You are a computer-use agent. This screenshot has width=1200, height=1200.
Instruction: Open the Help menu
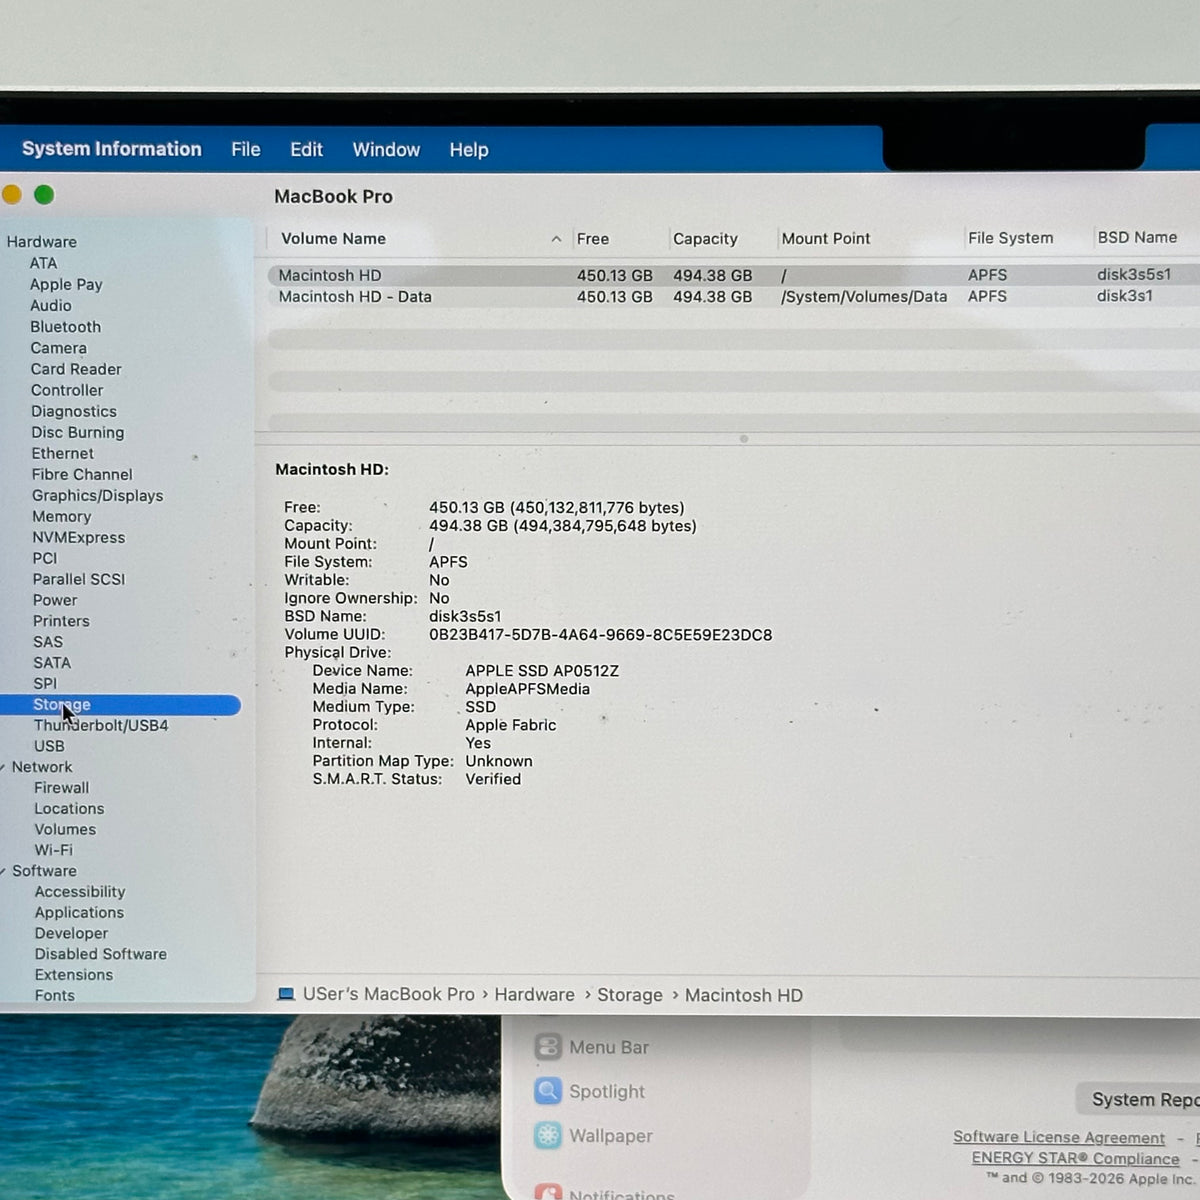pos(468,150)
